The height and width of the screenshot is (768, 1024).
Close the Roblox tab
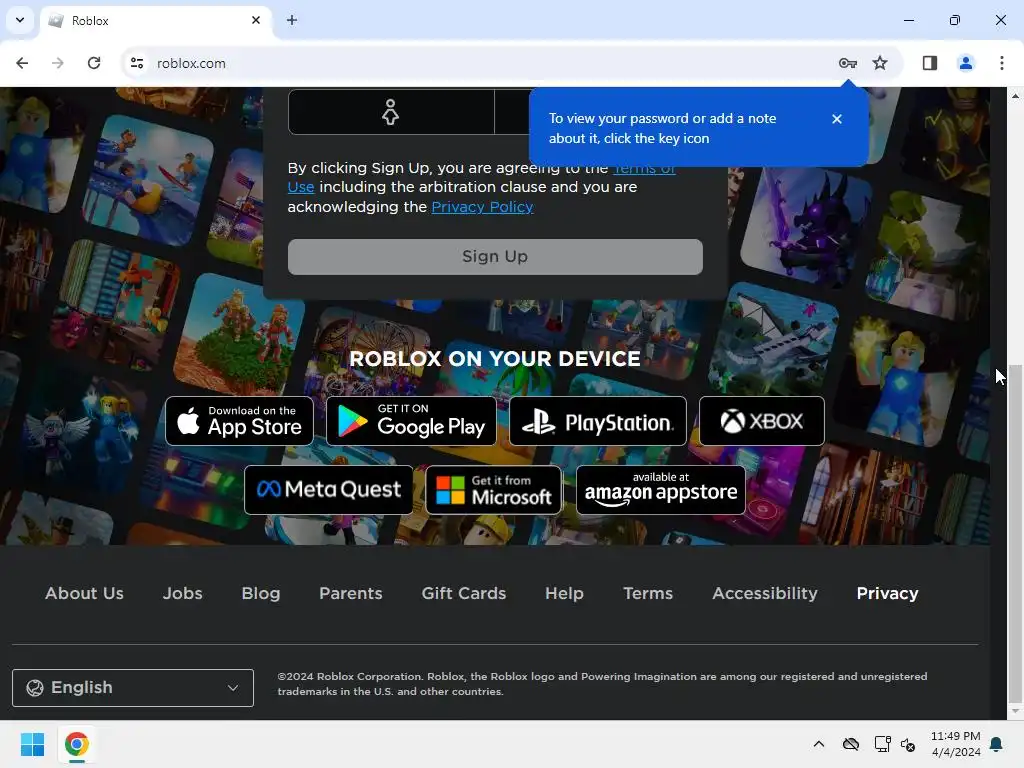256,20
